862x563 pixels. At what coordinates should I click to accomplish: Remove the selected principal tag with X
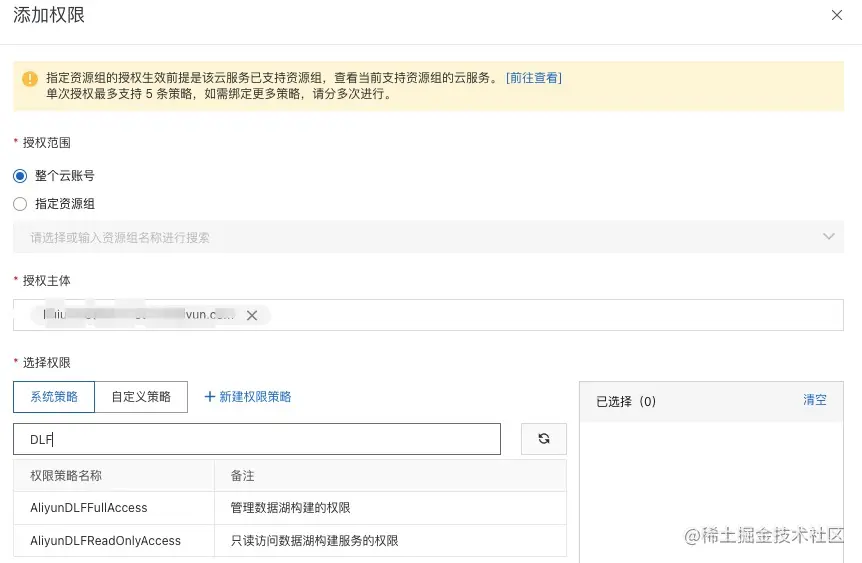pos(252,316)
